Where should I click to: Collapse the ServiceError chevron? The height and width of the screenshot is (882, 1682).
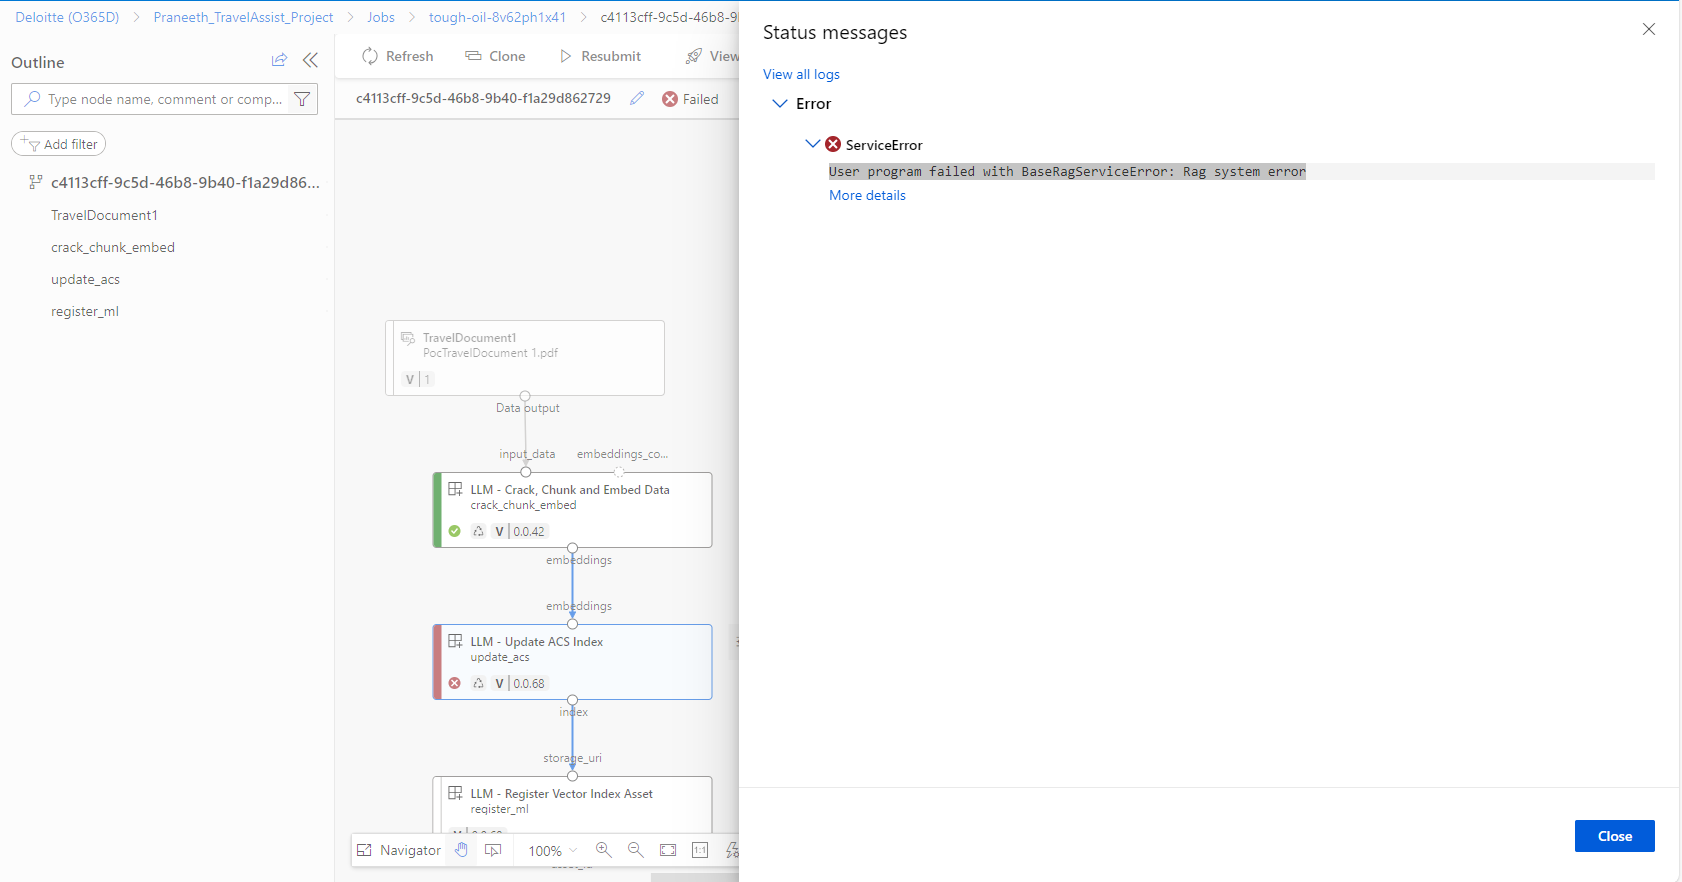(x=813, y=144)
